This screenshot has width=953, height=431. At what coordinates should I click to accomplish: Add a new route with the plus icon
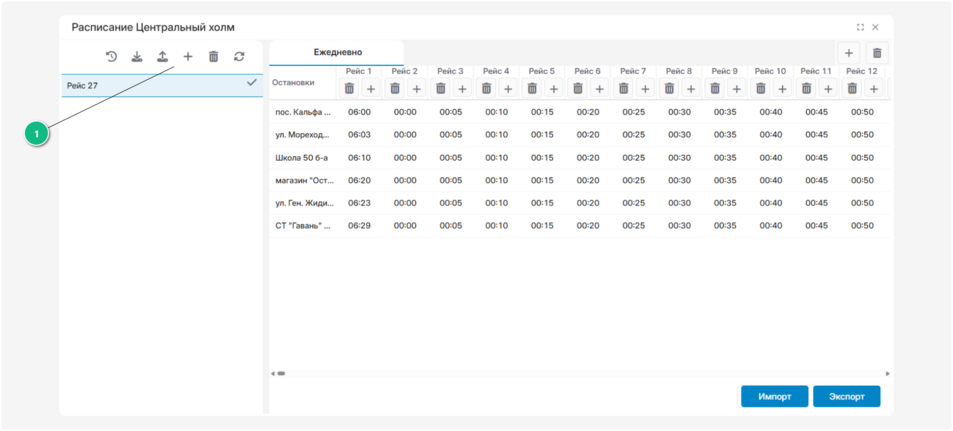point(188,57)
